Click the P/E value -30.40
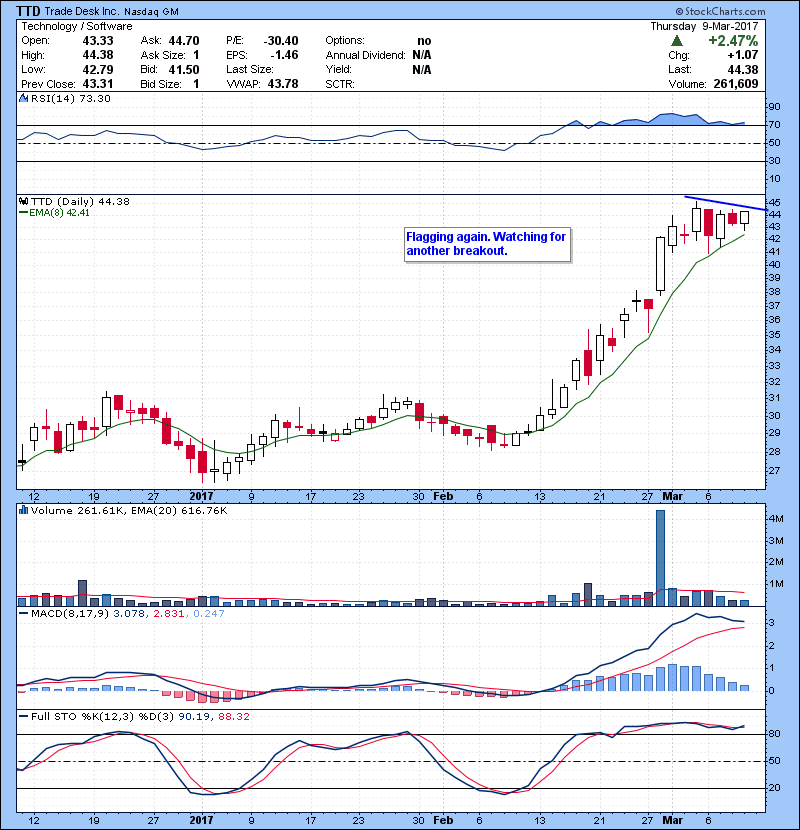 click(281, 41)
